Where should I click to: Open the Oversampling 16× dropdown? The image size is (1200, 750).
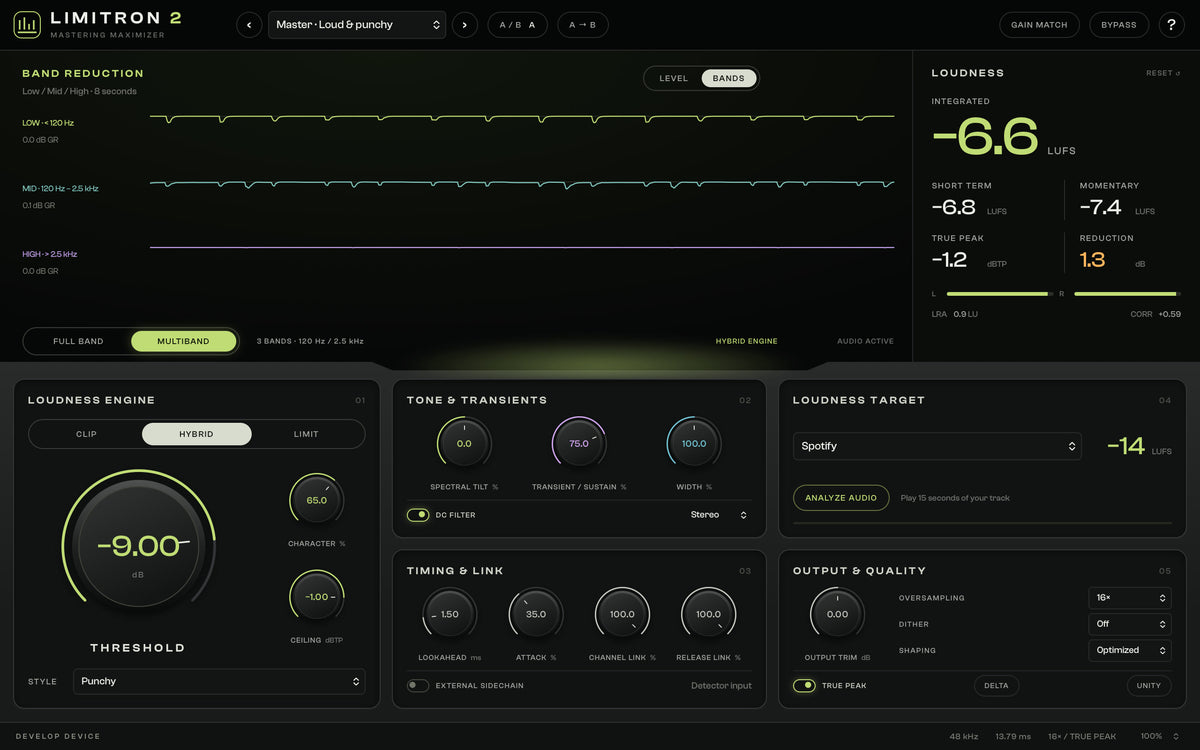tap(1130, 598)
